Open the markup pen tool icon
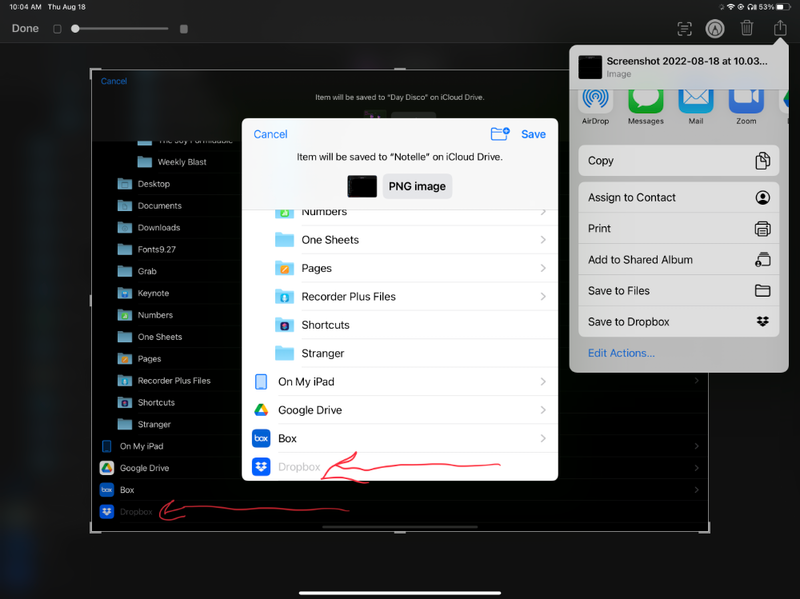 click(715, 29)
